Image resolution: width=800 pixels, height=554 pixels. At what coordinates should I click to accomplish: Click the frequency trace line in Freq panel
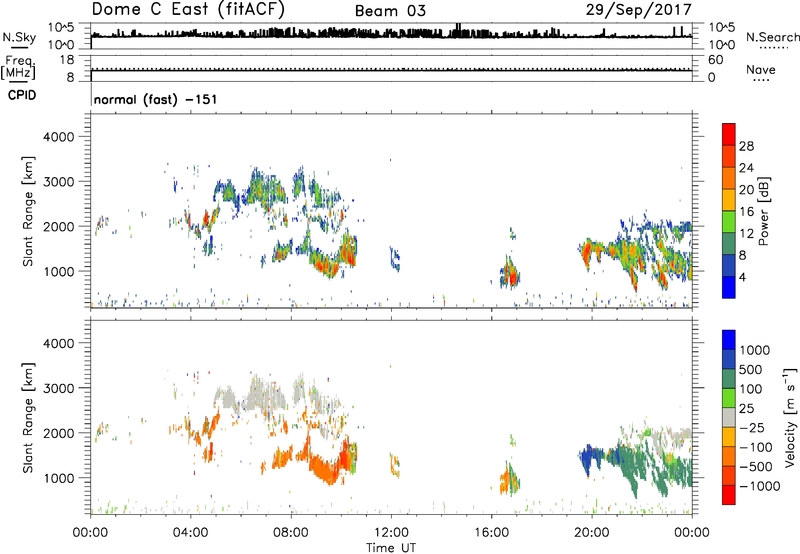pos(391,70)
